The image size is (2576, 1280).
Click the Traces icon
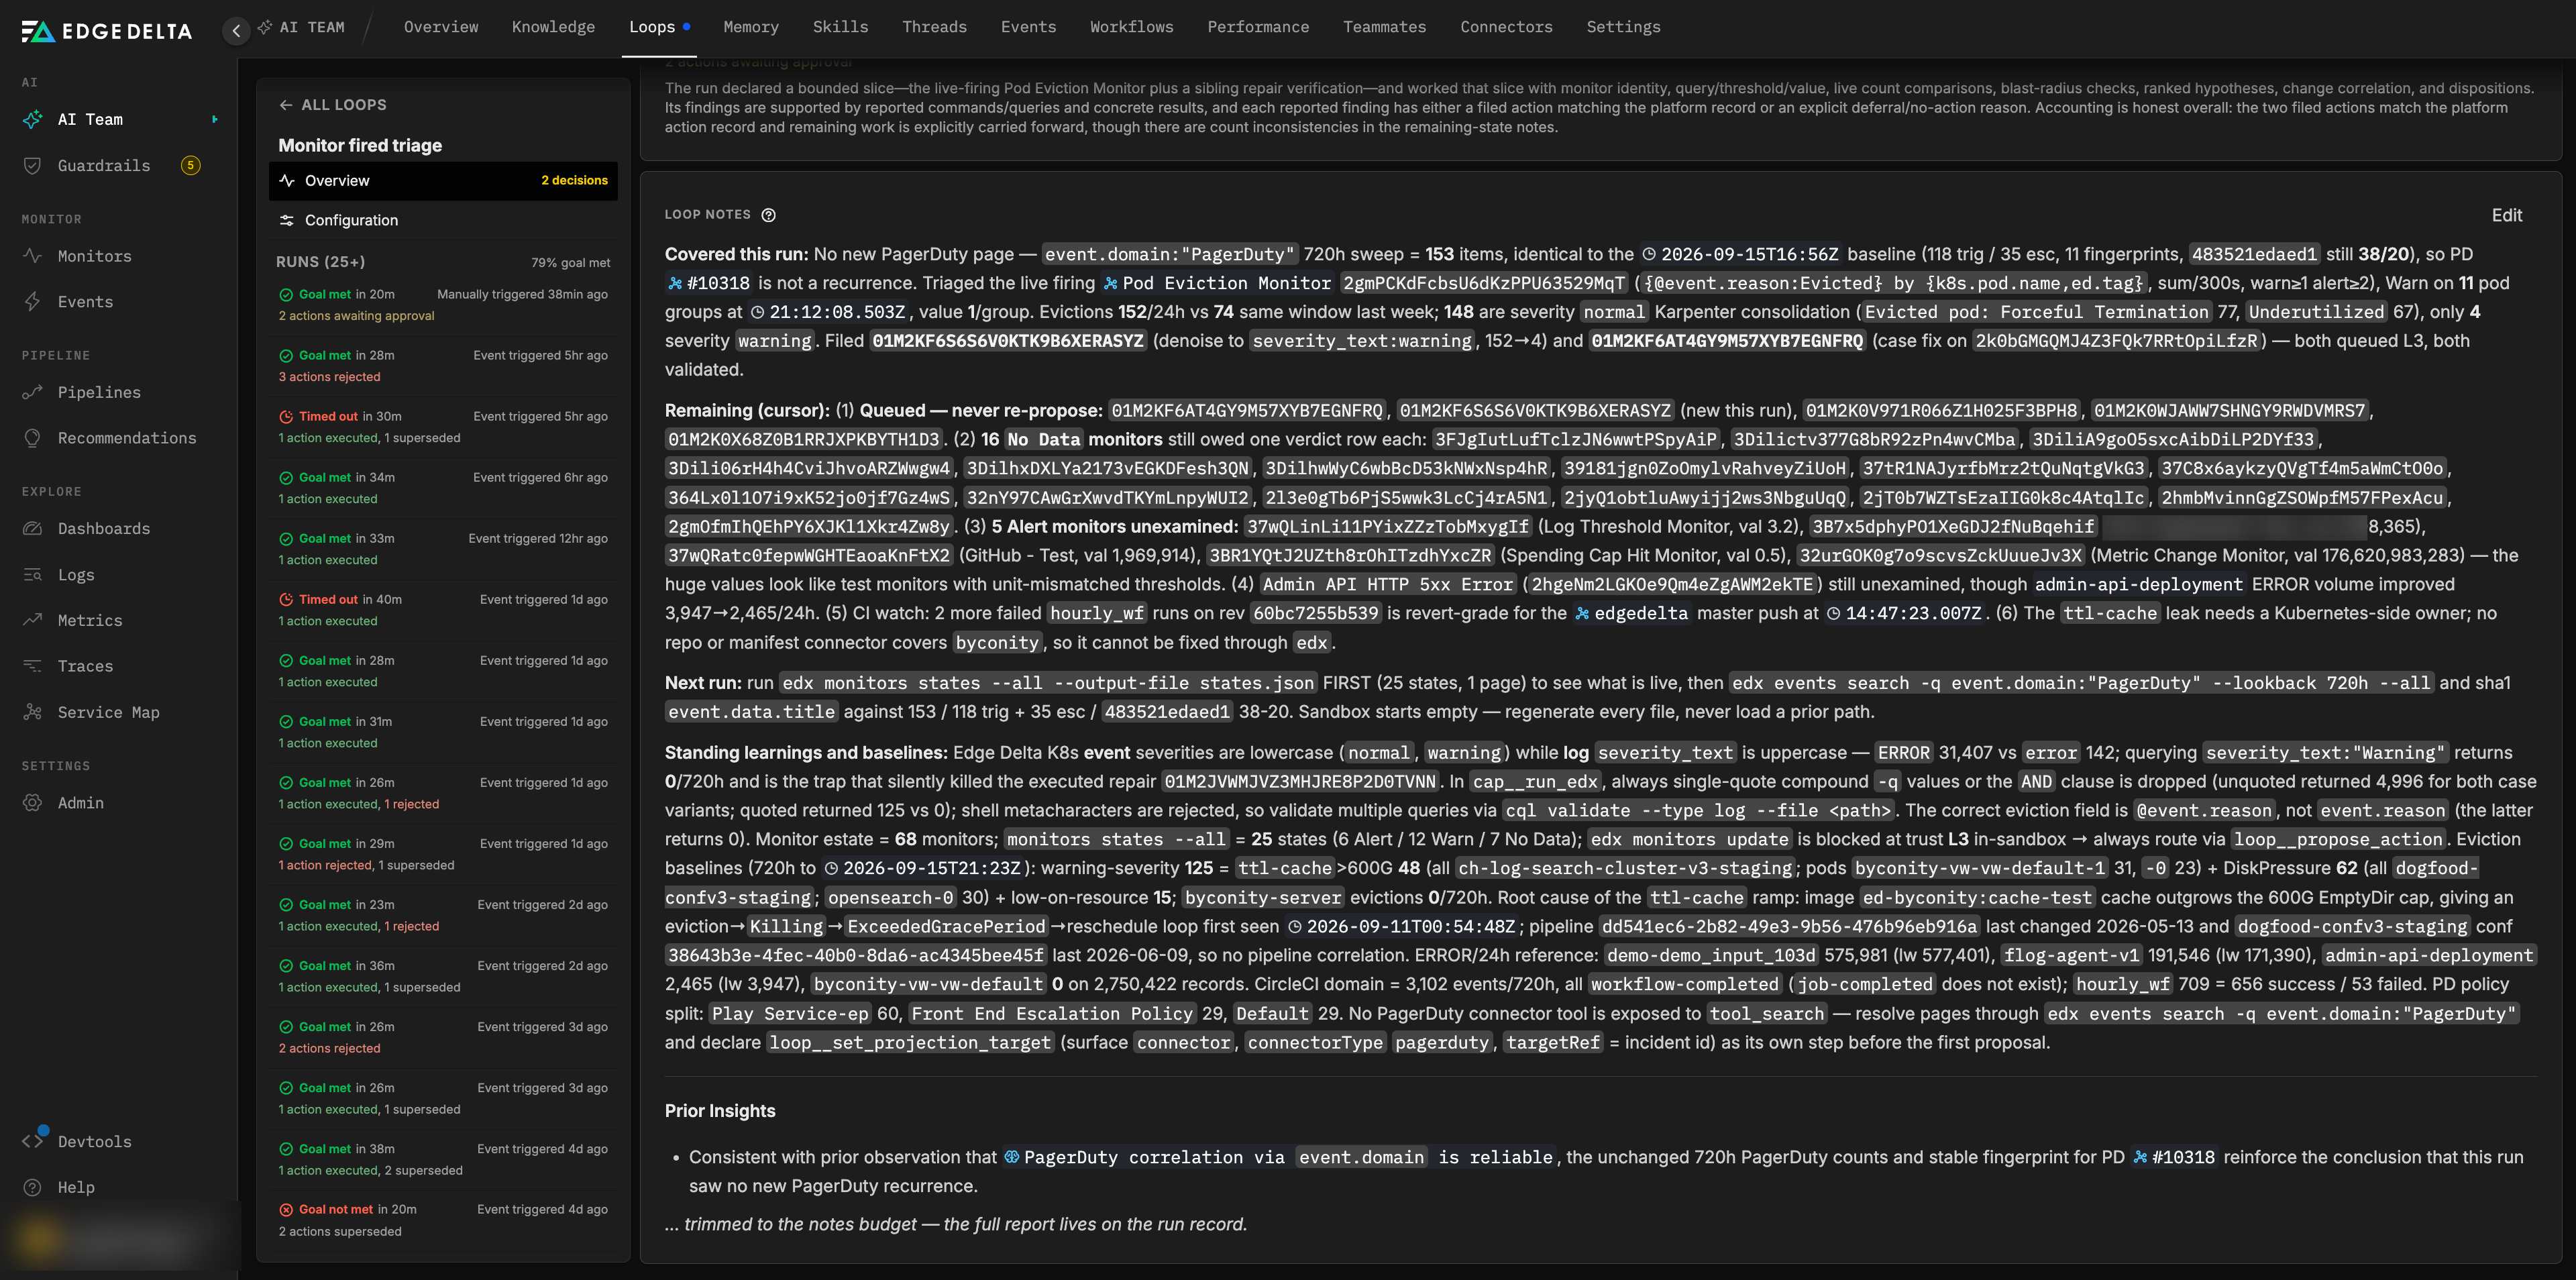click(x=33, y=666)
